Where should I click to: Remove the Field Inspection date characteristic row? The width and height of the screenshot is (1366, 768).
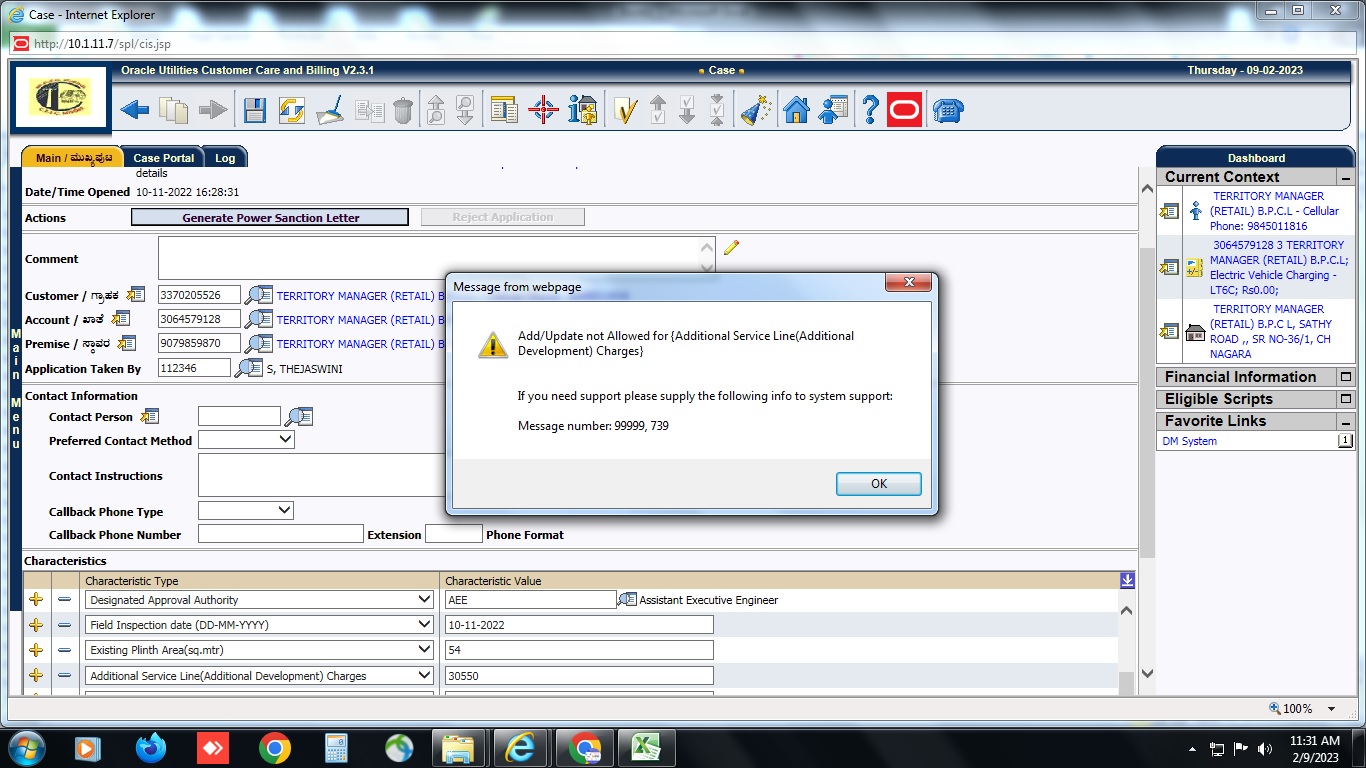(x=65, y=625)
